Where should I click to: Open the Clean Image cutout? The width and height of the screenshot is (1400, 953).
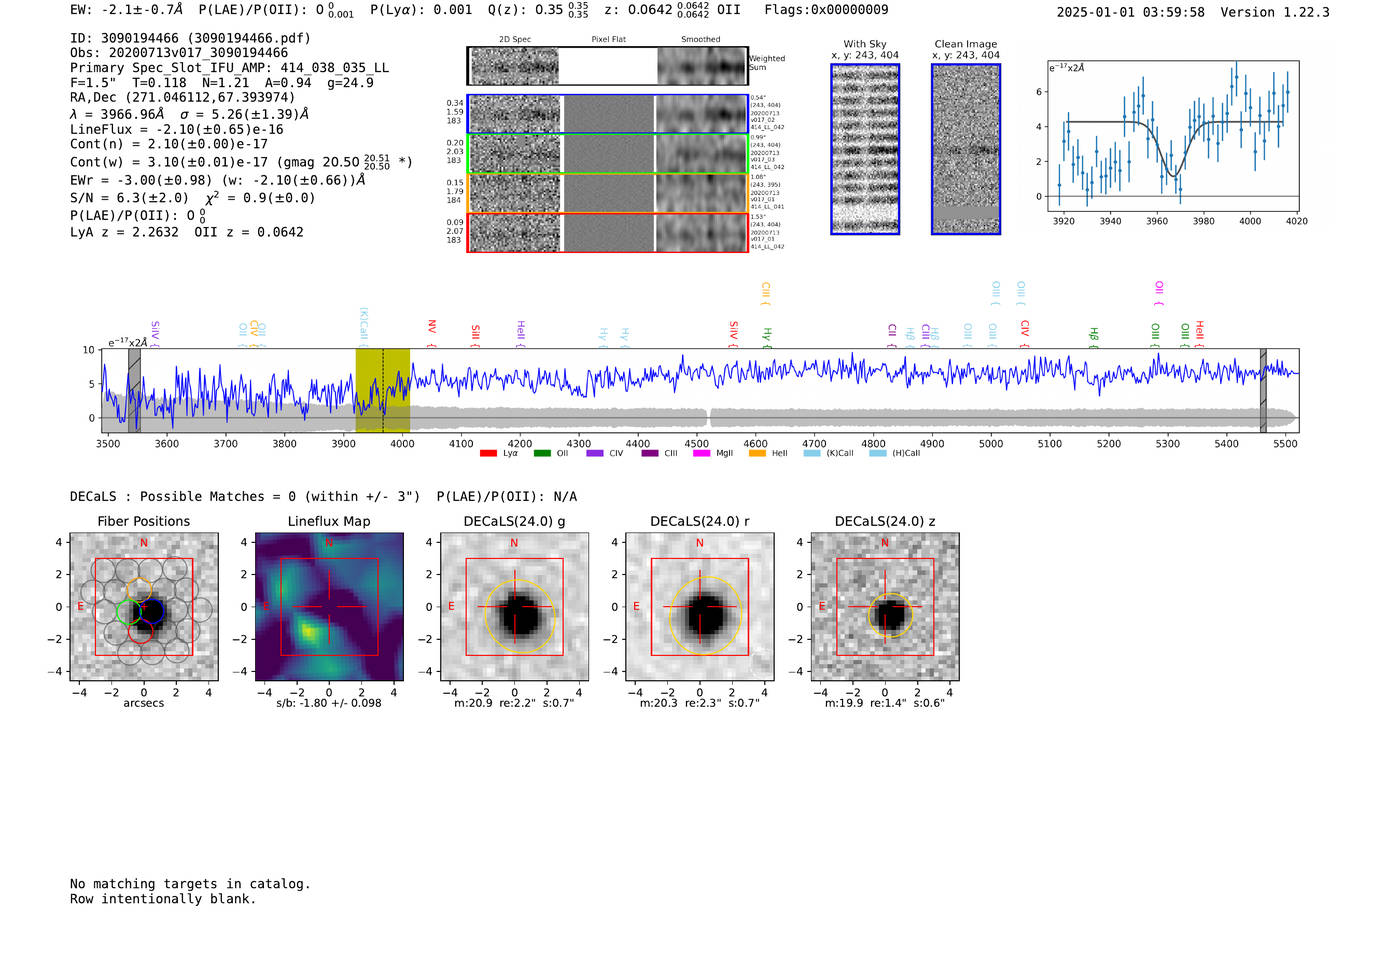pos(965,149)
